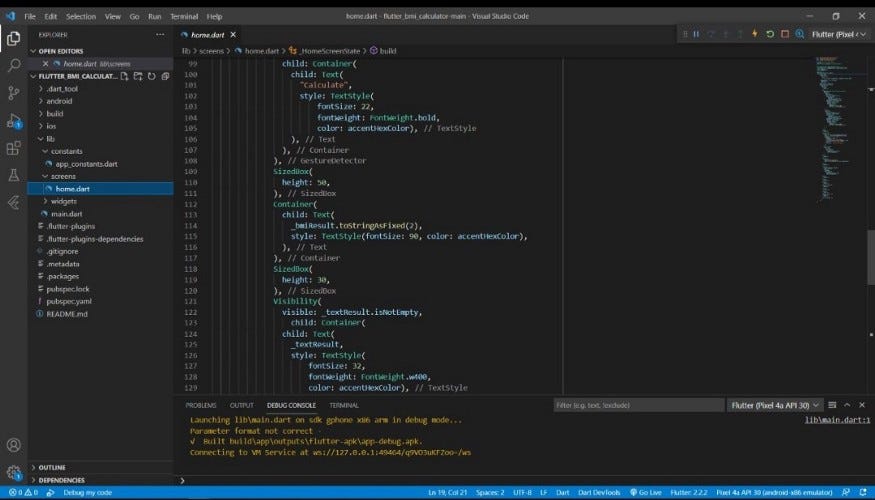Open the Terminal menu

tap(184, 16)
